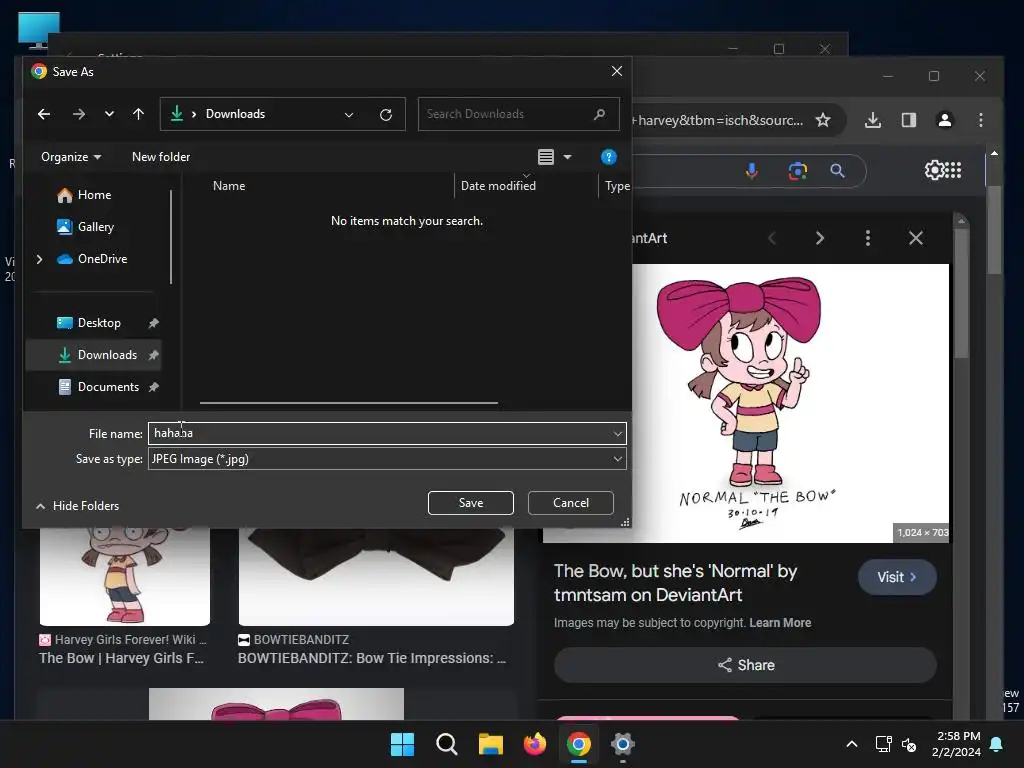
Task: Open BOWTIEBANDITZ Bow Tie Impressions link
Action: pos(372,658)
